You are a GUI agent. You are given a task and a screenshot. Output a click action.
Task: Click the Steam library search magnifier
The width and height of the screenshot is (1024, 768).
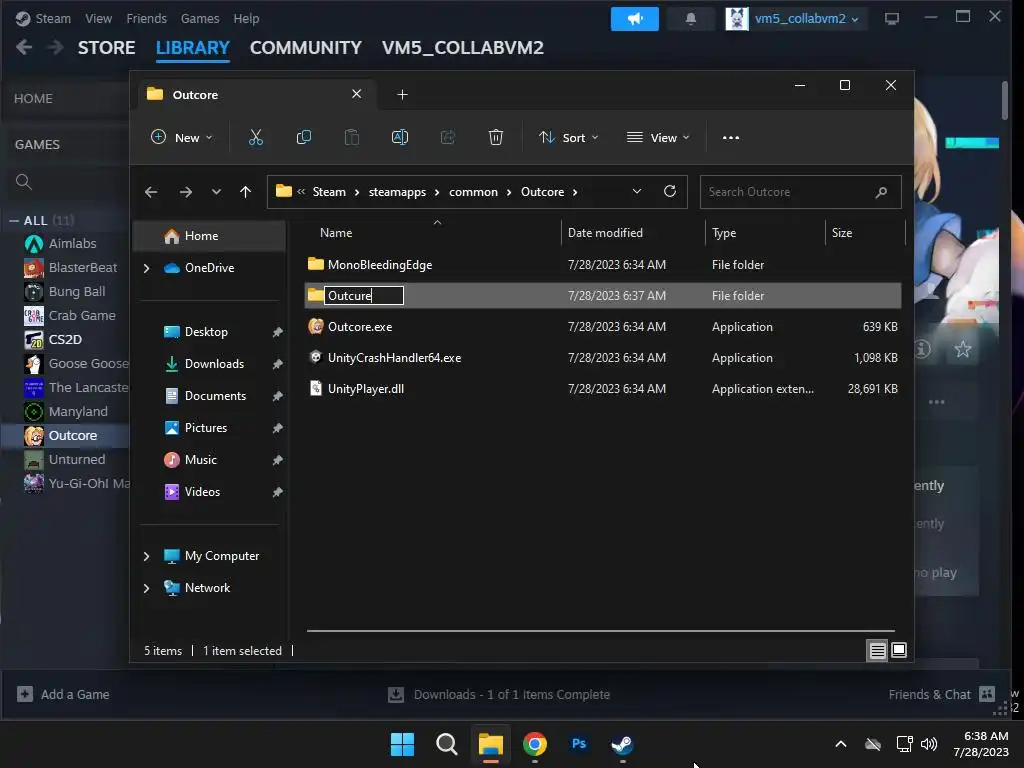[24, 182]
